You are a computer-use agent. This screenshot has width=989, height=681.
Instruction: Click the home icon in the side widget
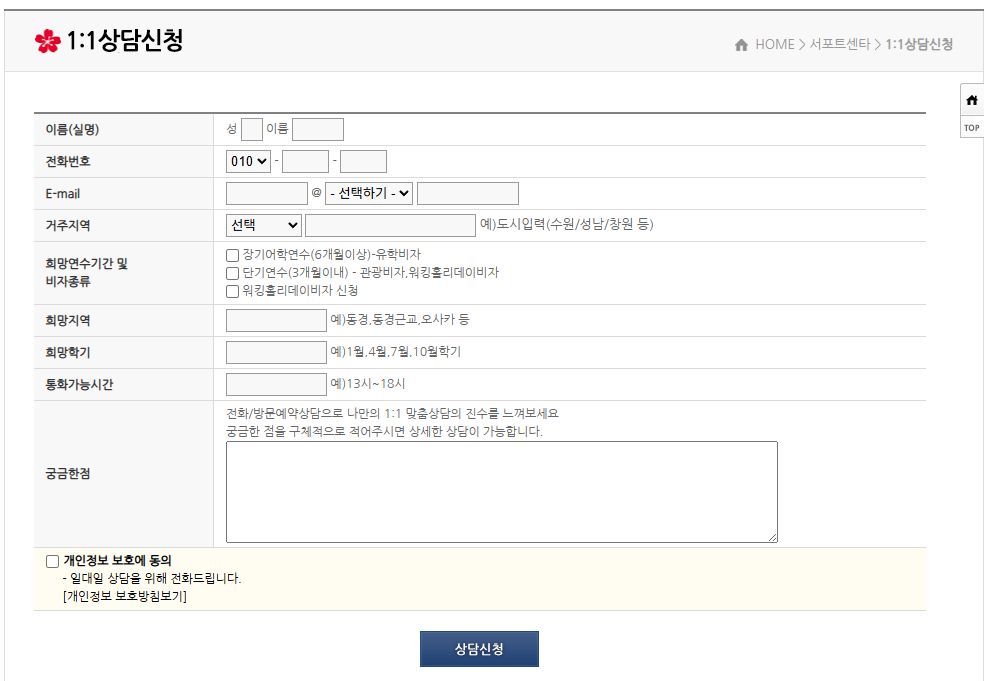(x=972, y=100)
